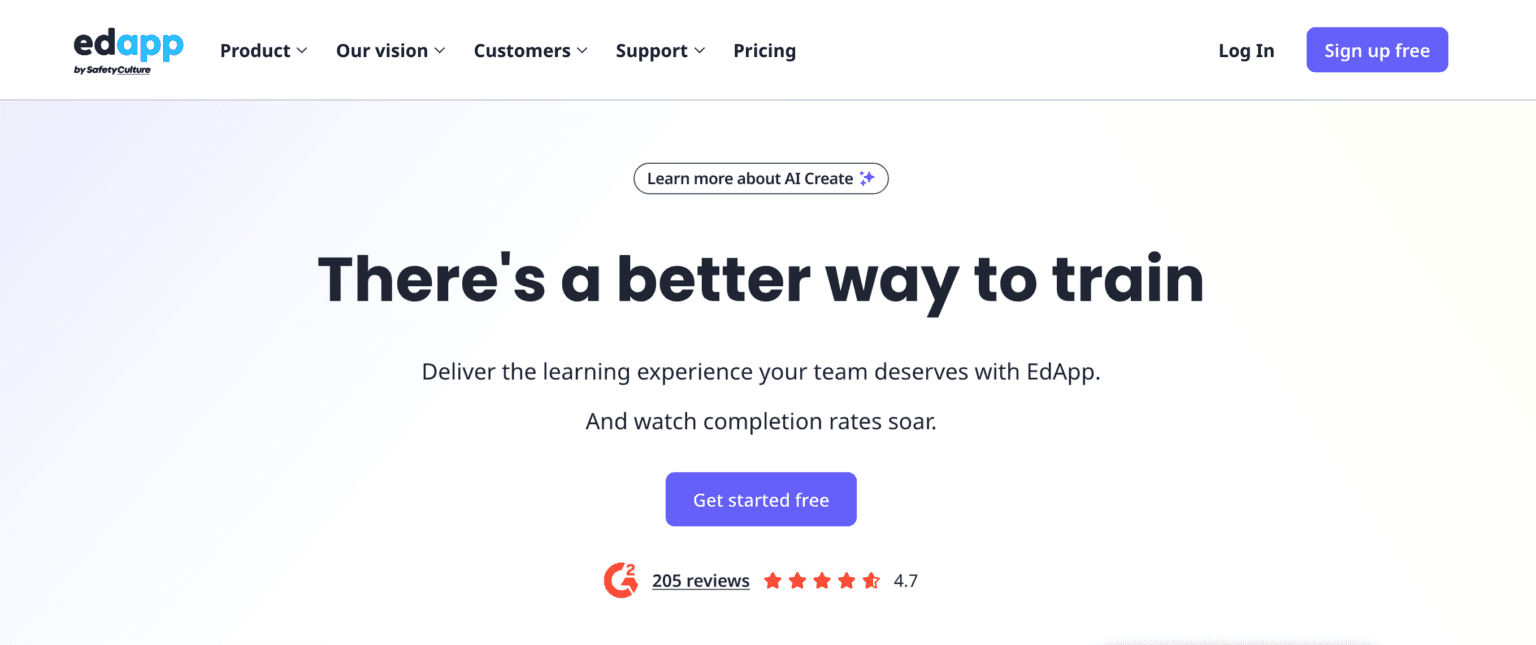This screenshot has width=1536, height=645.
Task: Open the 205 reviews link
Action: click(700, 581)
